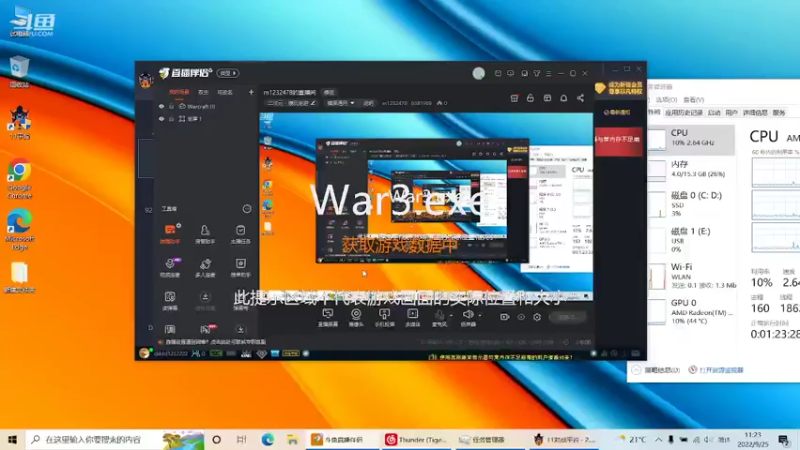Screen dimensions: 800x450
Task: Add a phone screen cast source
Action: [384, 317]
